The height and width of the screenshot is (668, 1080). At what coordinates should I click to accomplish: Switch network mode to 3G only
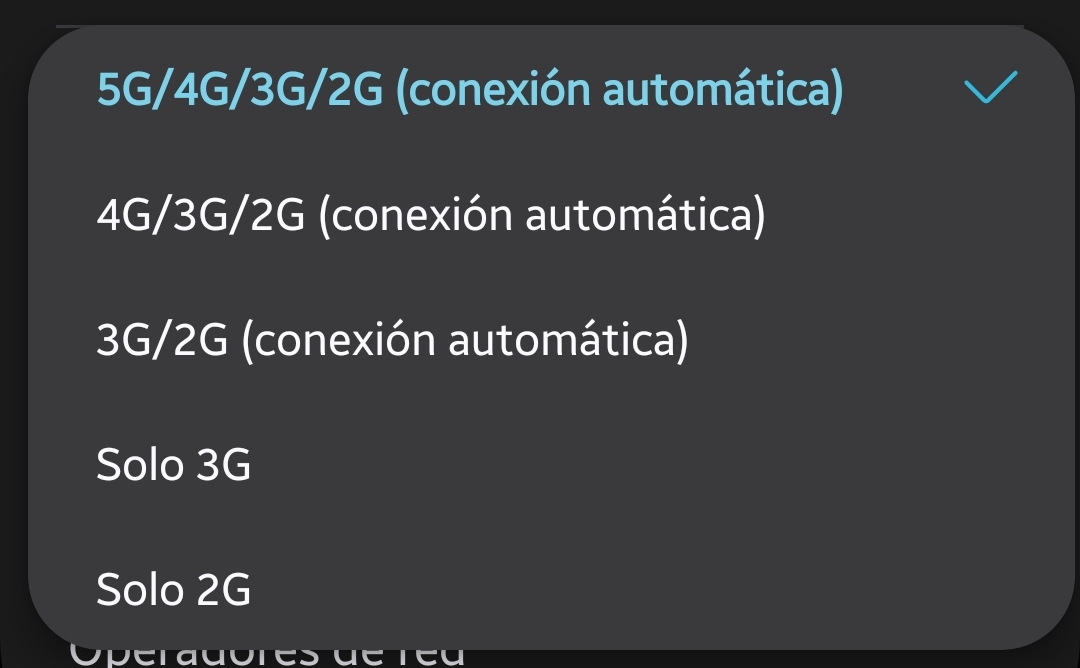173,466
